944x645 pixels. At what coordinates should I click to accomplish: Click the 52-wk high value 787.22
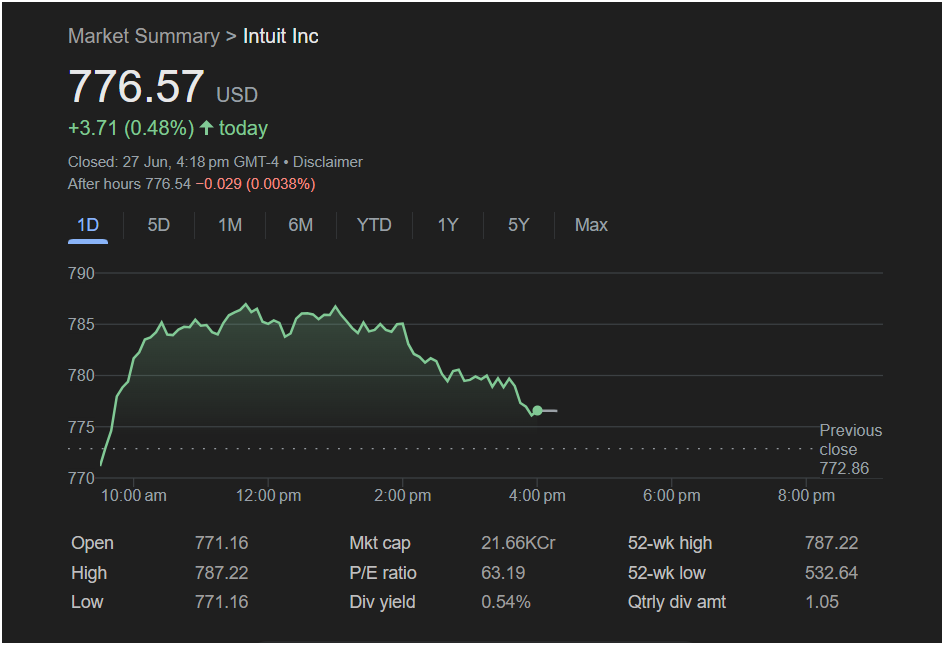(831, 543)
